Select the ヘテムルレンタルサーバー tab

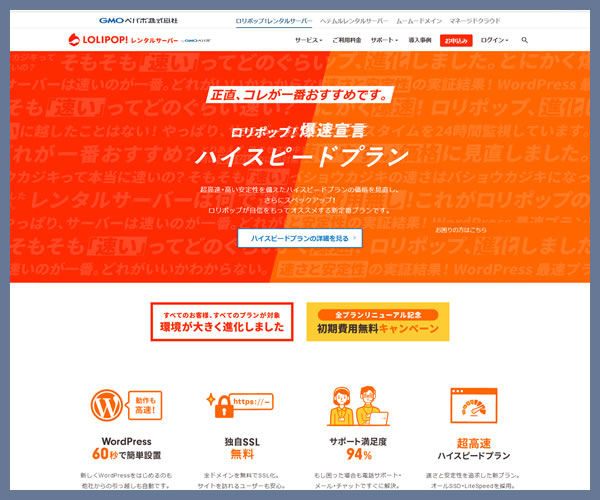point(354,21)
